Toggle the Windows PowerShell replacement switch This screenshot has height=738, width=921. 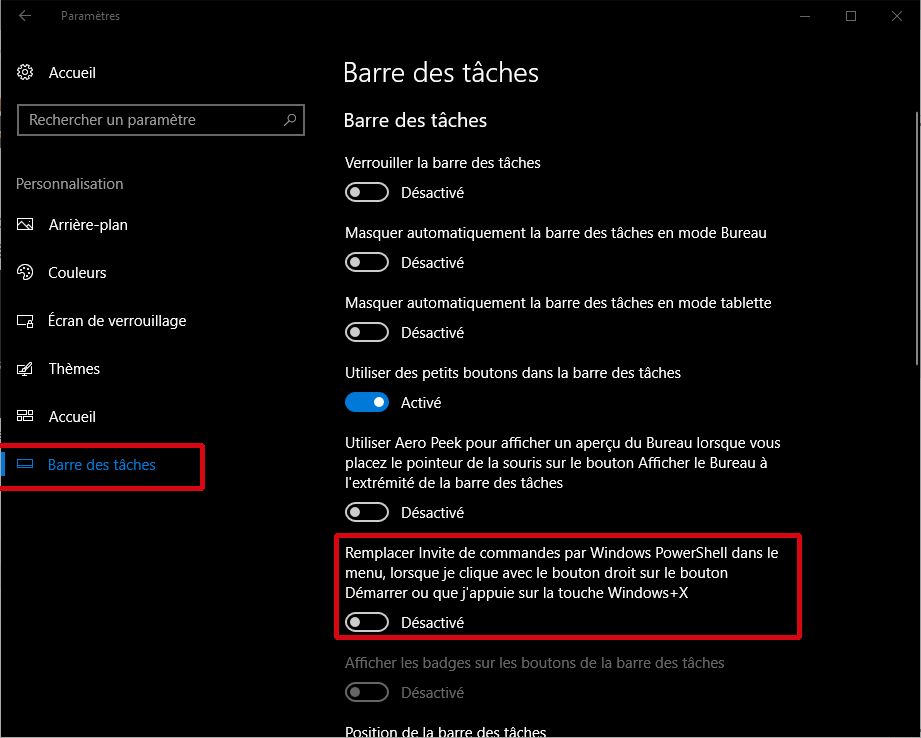tap(366, 622)
